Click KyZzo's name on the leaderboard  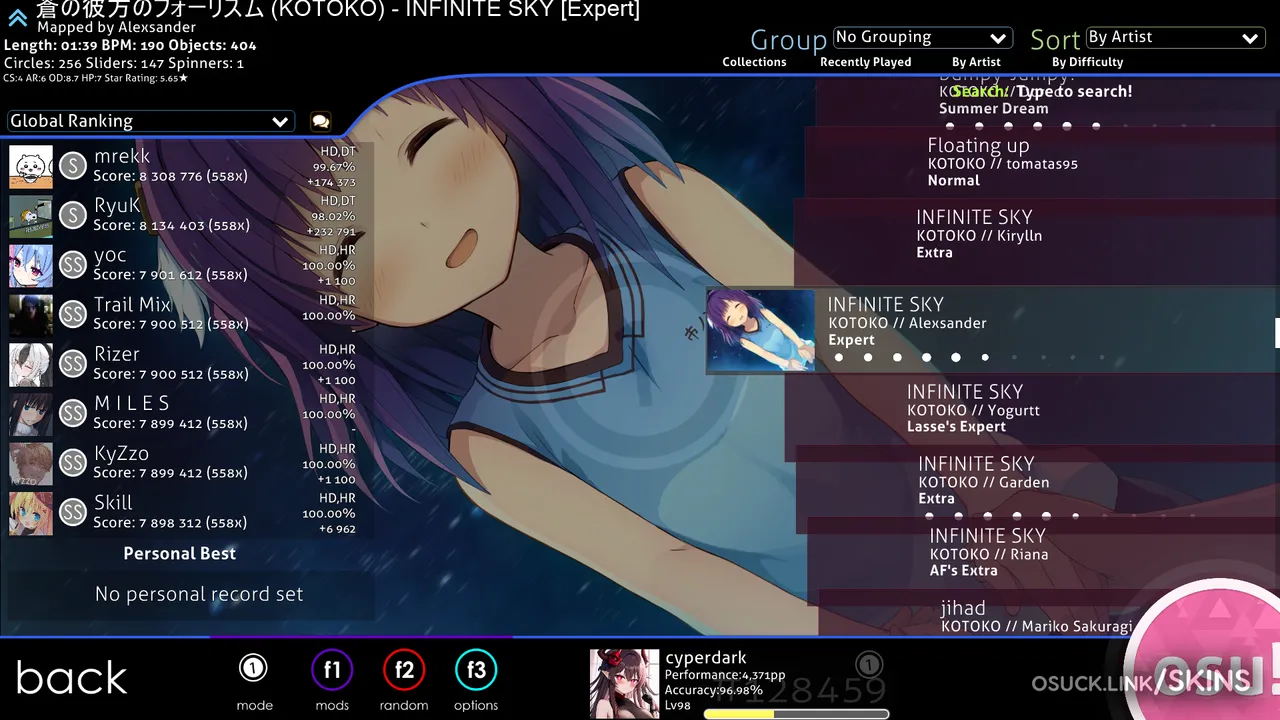point(121,453)
